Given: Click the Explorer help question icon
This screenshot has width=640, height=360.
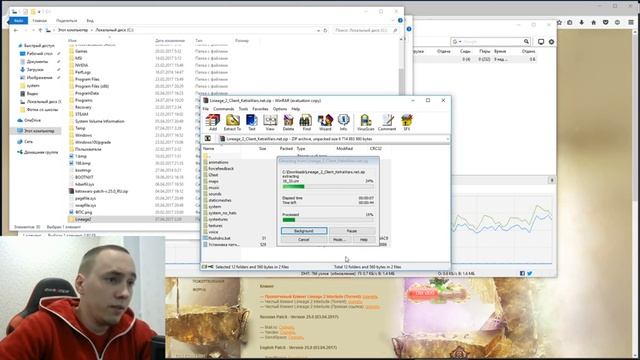Looking at the screenshot, I should point(400,20).
